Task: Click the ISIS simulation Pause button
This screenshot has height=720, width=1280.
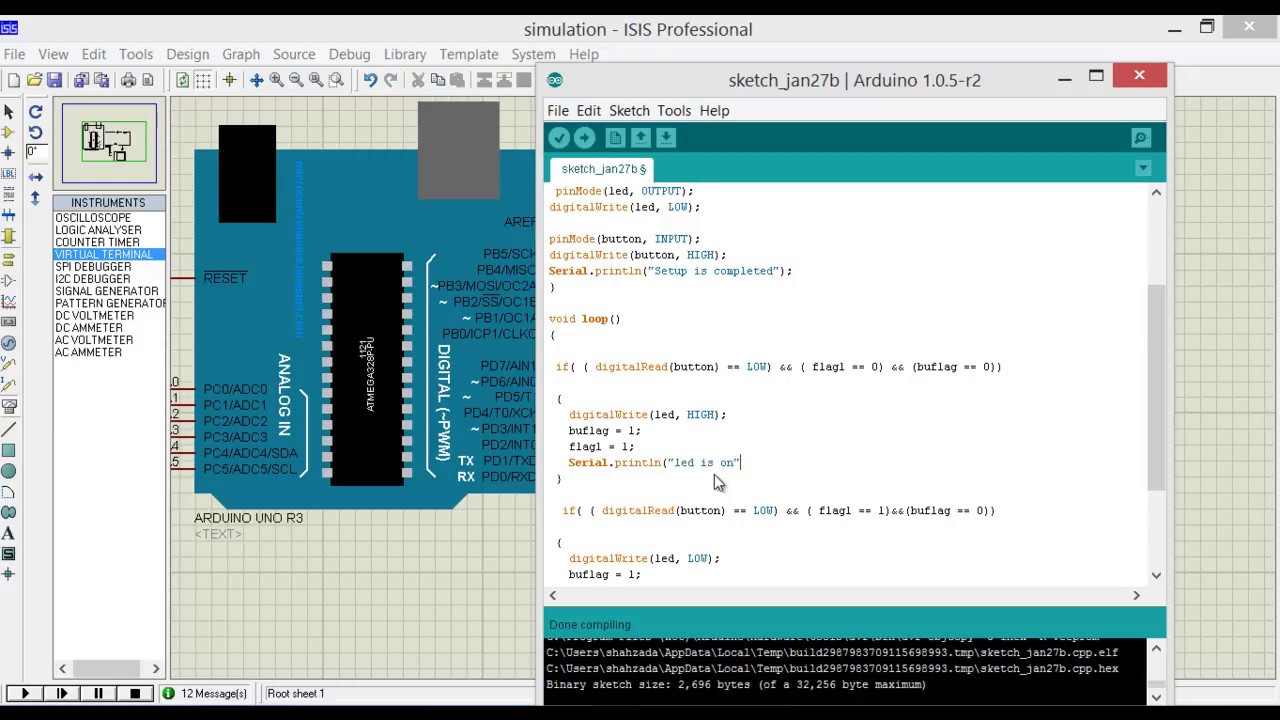Action: click(x=98, y=694)
